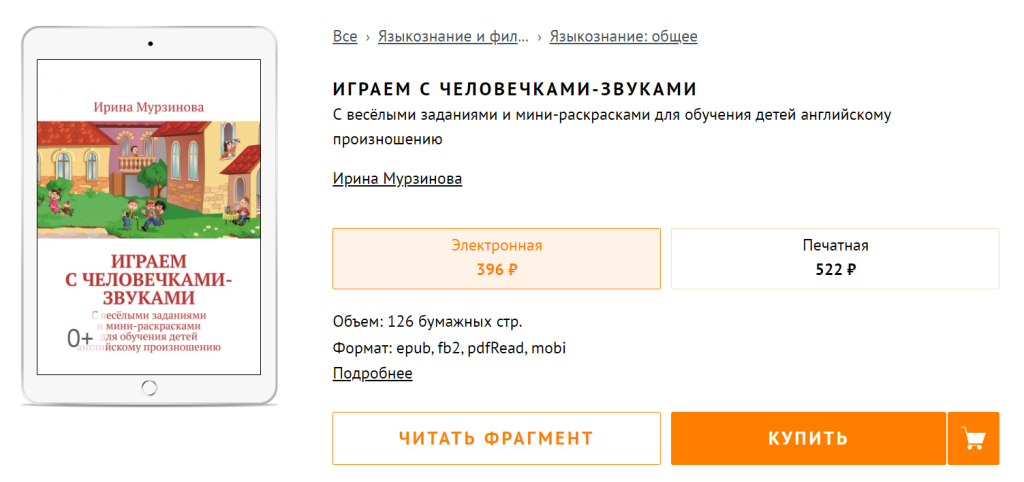Image resolution: width=1024 pixels, height=482 pixels.
Task: Click the book cover illustration
Action: (149, 179)
